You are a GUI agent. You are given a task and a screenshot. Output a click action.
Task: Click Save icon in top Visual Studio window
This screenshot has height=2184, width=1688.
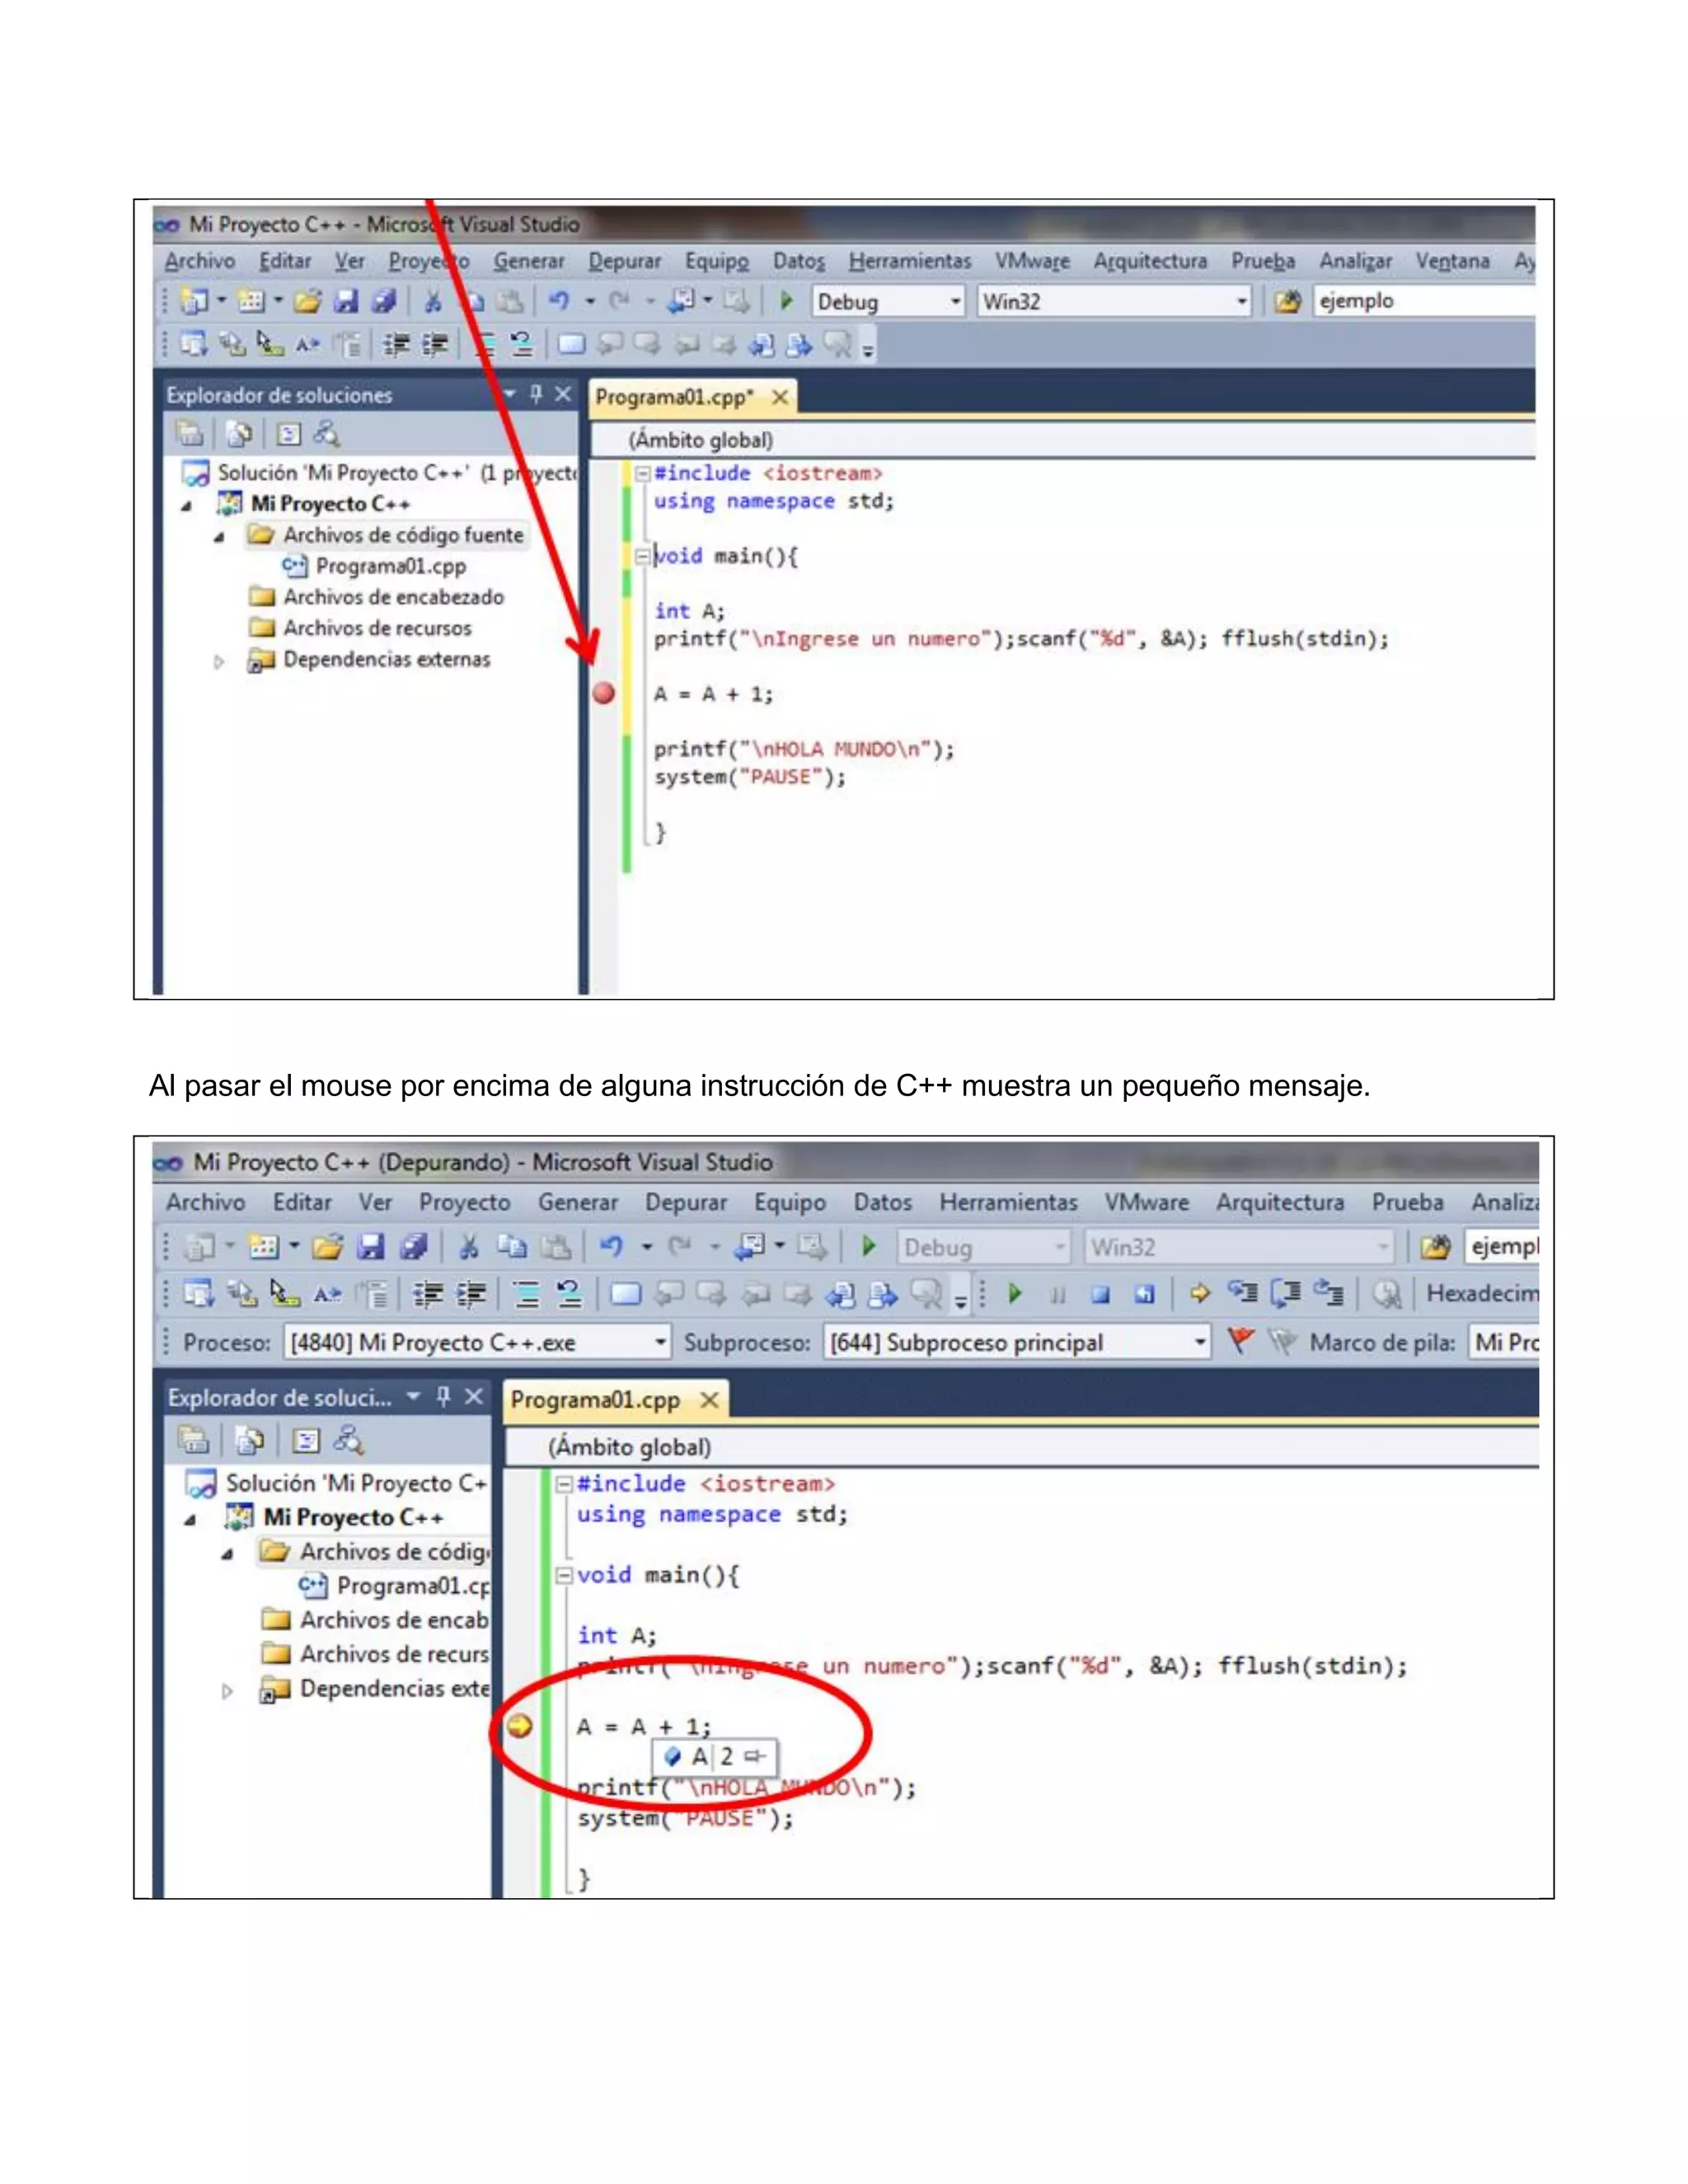click(x=346, y=300)
